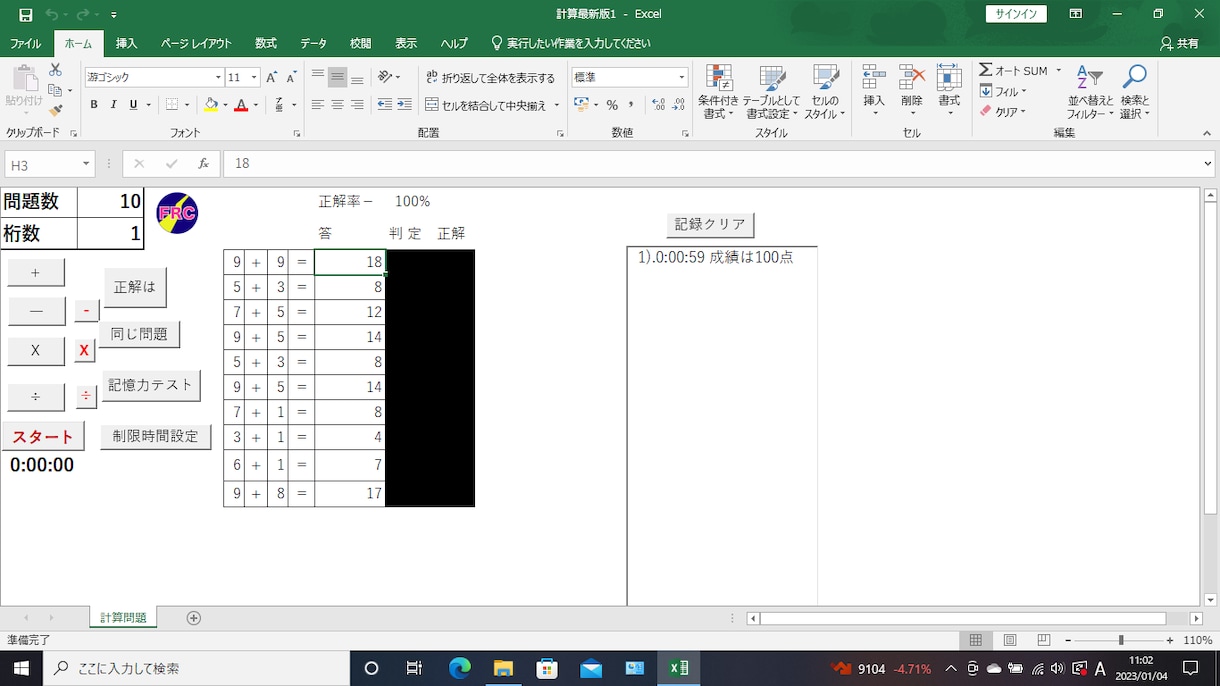
Task: Click the 記憶力テスト button
Action: (x=151, y=385)
